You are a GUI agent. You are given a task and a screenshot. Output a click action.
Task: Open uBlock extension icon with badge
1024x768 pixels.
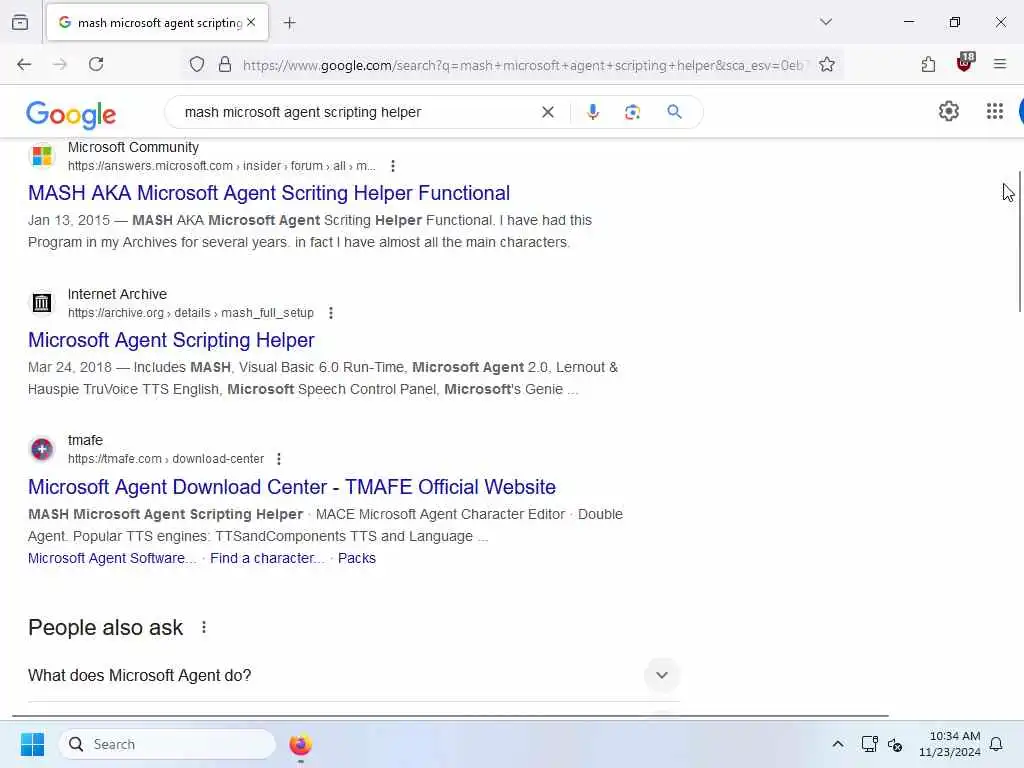(964, 63)
